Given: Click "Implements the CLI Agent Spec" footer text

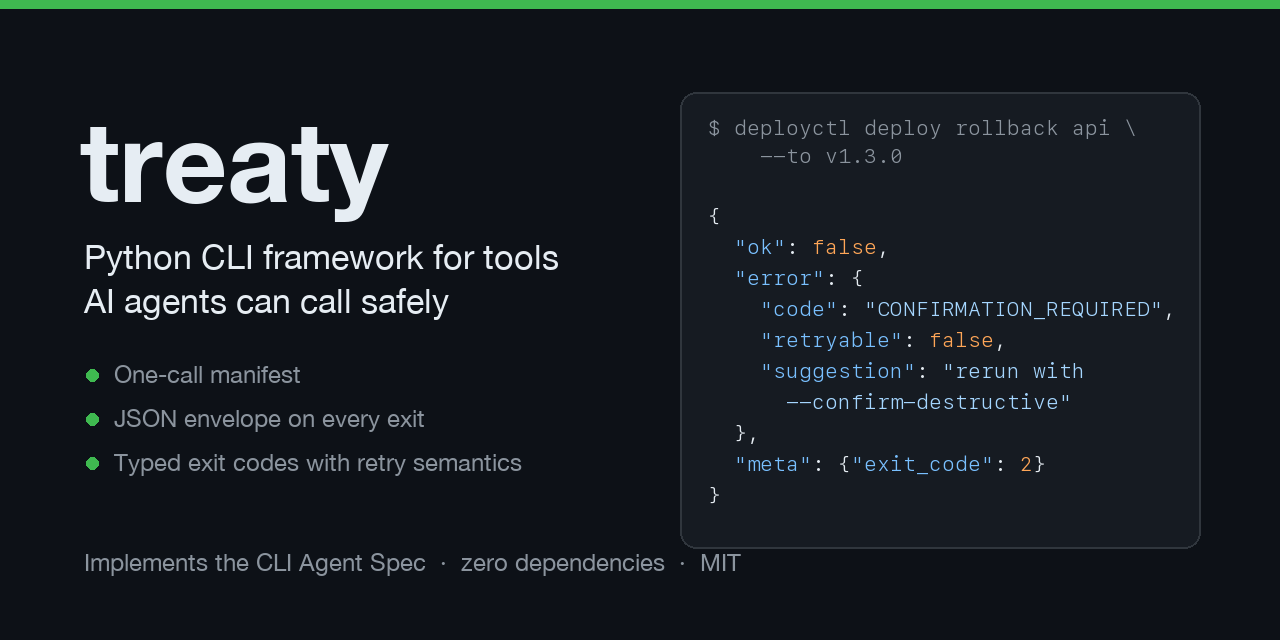Looking at the screenshot, I should (x=255, y=563).
